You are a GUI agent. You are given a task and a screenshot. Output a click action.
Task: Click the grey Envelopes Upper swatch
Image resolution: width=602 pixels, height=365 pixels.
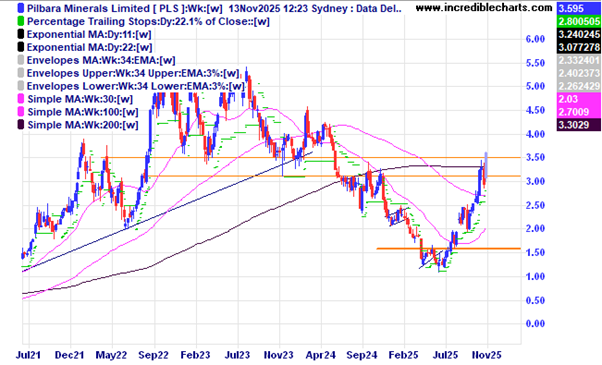pyautogui.click(x=21, y=73)
